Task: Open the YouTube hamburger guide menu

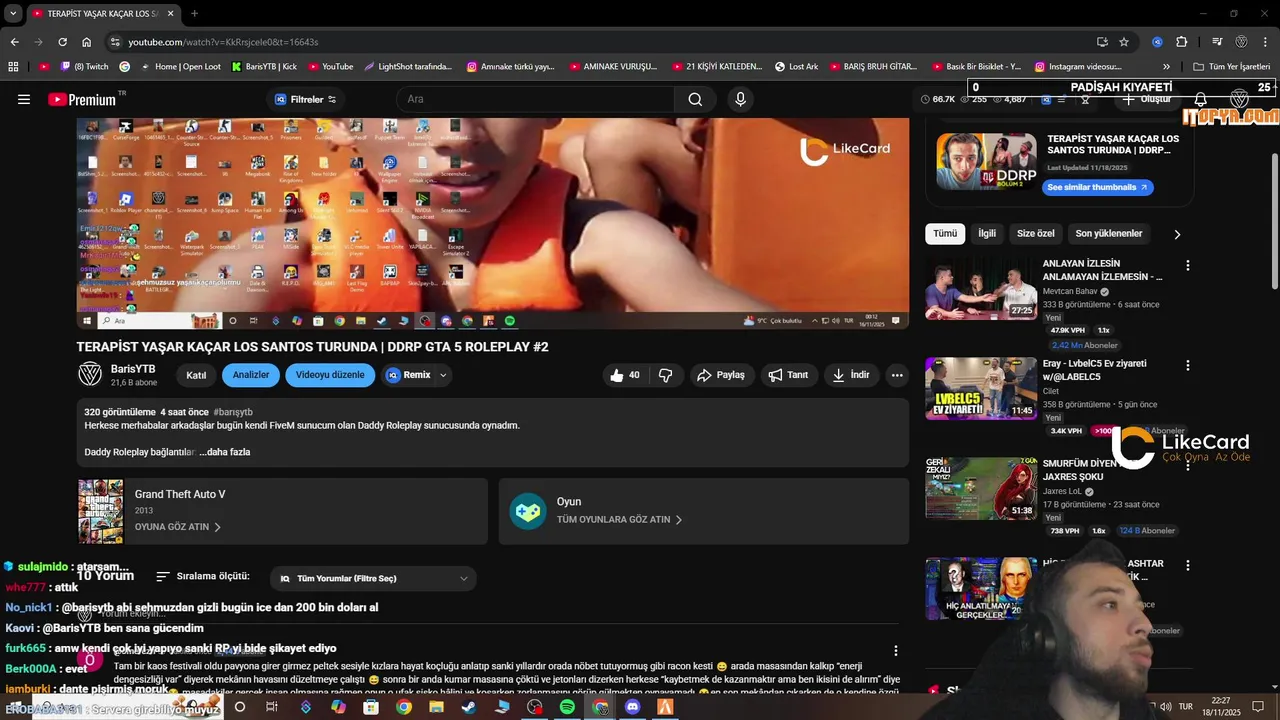Action: click(x=24, y=99)
